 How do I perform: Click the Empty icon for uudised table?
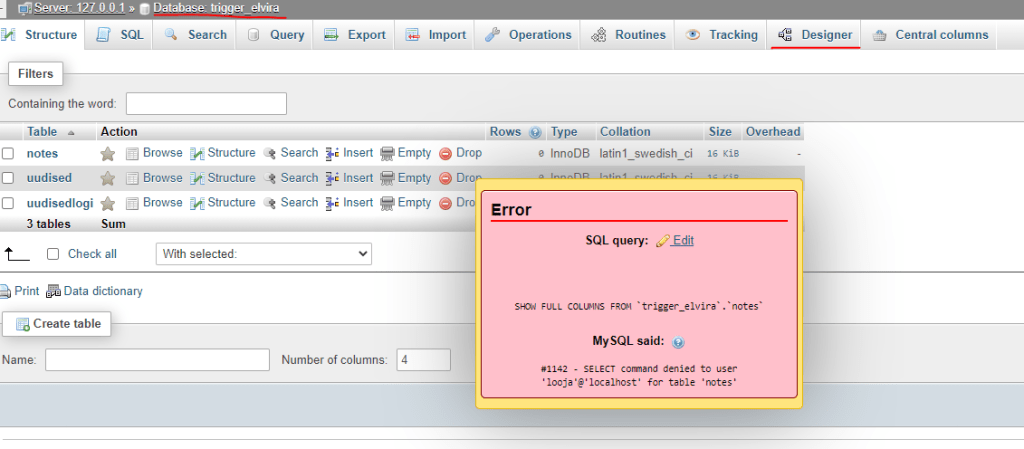pyautogui.click(x=388, y=178)
